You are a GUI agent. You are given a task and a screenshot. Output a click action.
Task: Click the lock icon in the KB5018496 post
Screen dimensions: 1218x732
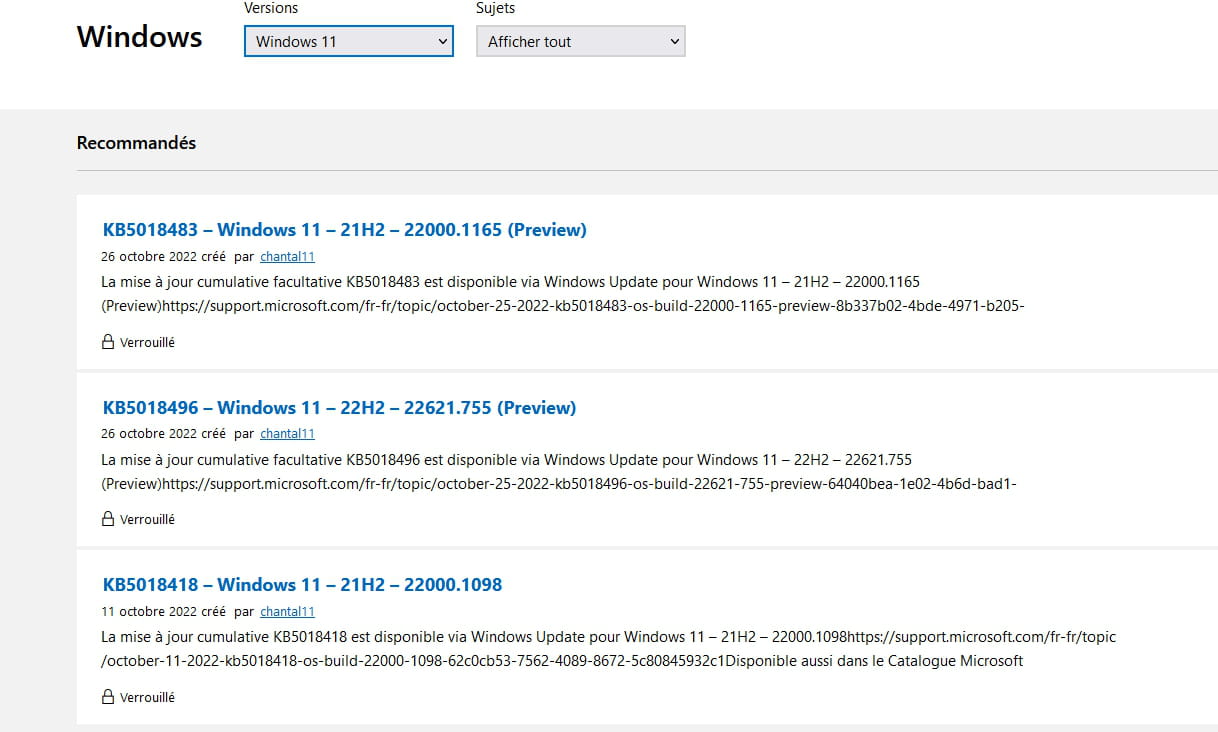[108, 519]
